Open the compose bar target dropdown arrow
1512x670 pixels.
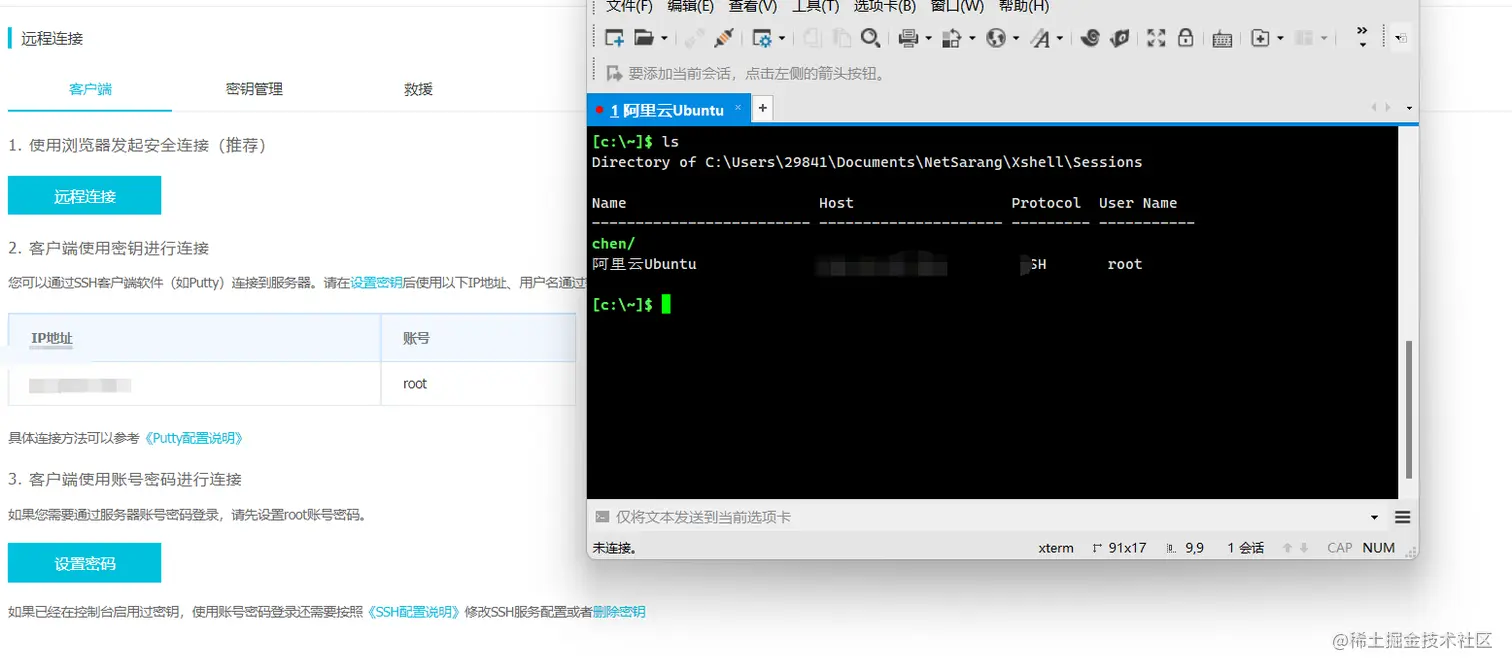tap(1374, 518)
